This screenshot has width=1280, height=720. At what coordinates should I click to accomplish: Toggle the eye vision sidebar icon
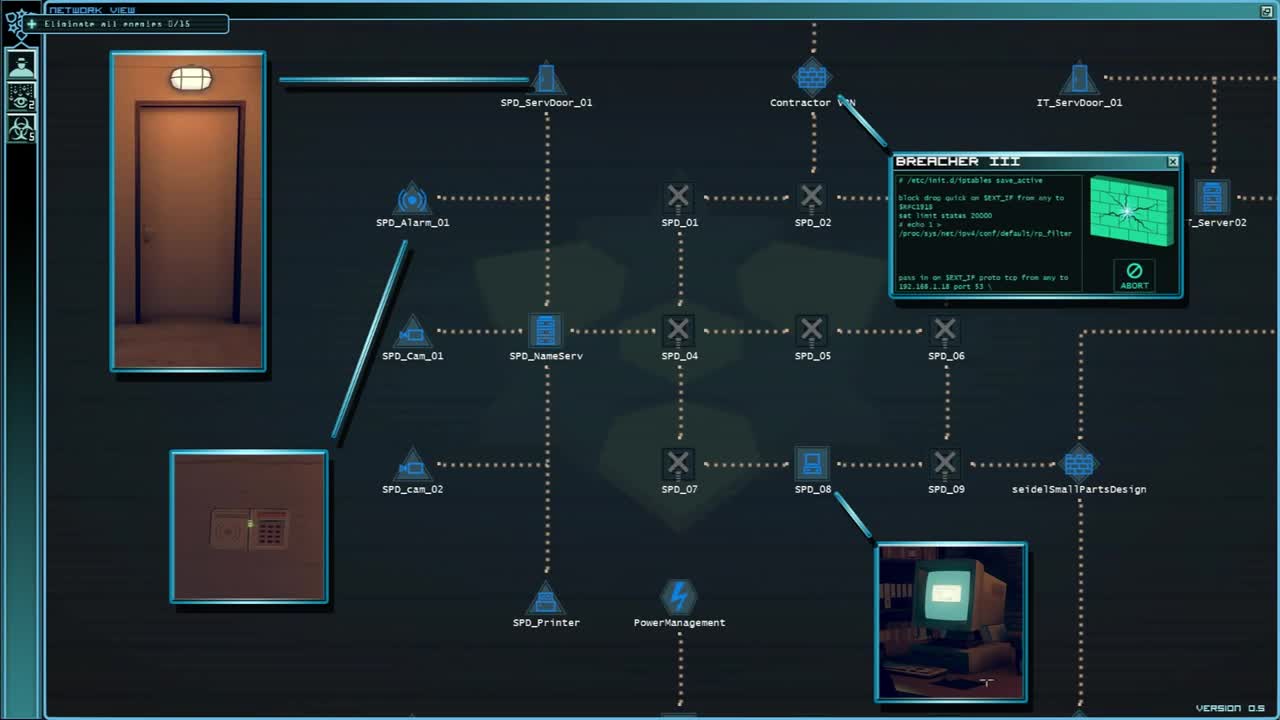(21, 96)
